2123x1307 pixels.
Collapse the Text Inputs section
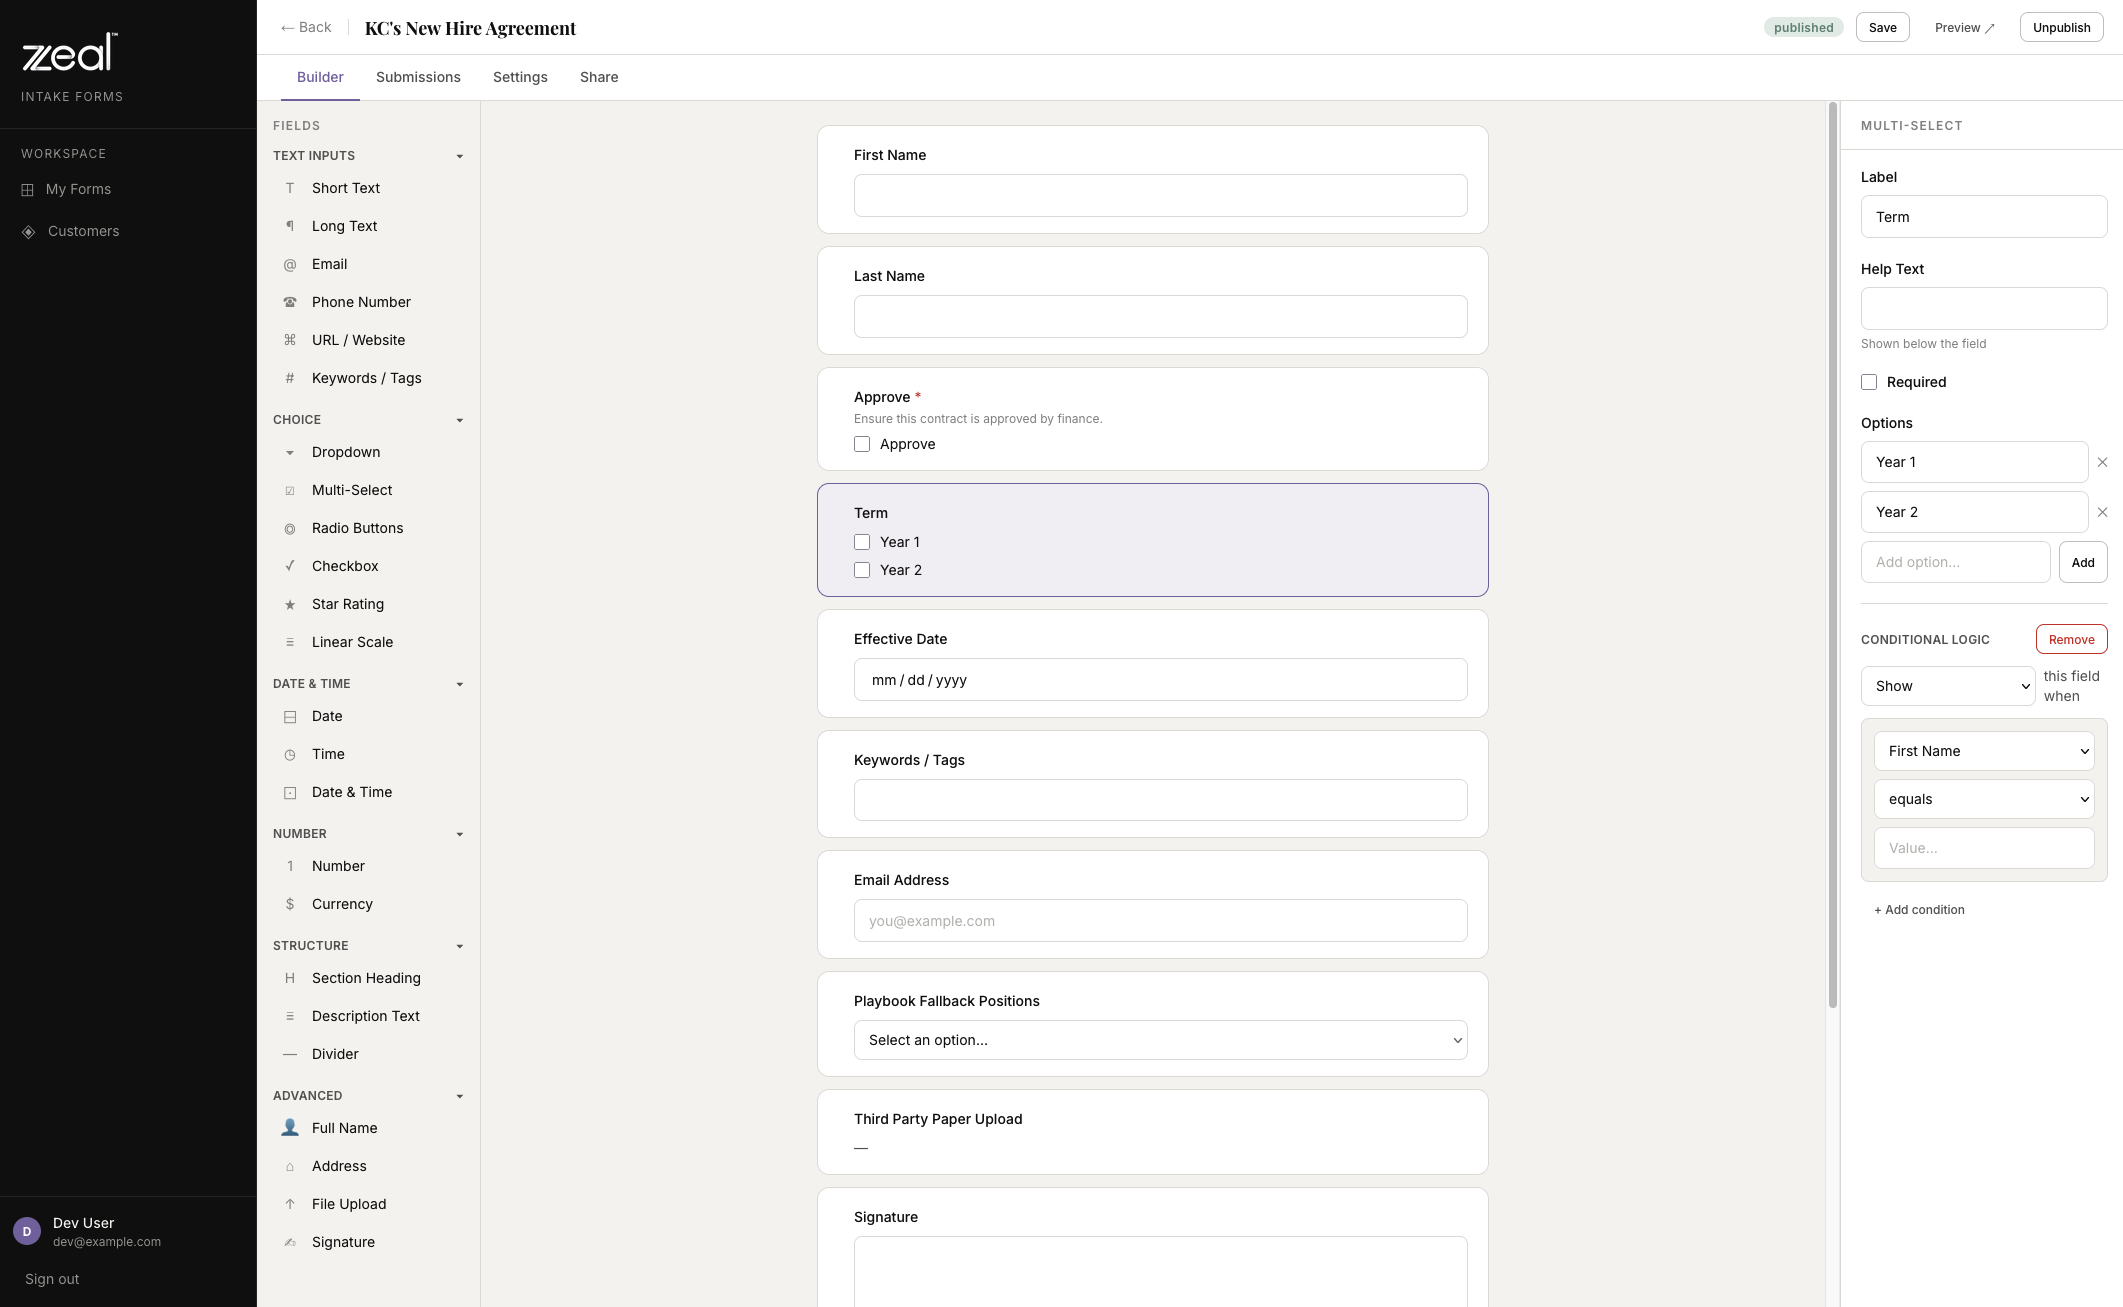pyautogui.click(x=460, y=156)
